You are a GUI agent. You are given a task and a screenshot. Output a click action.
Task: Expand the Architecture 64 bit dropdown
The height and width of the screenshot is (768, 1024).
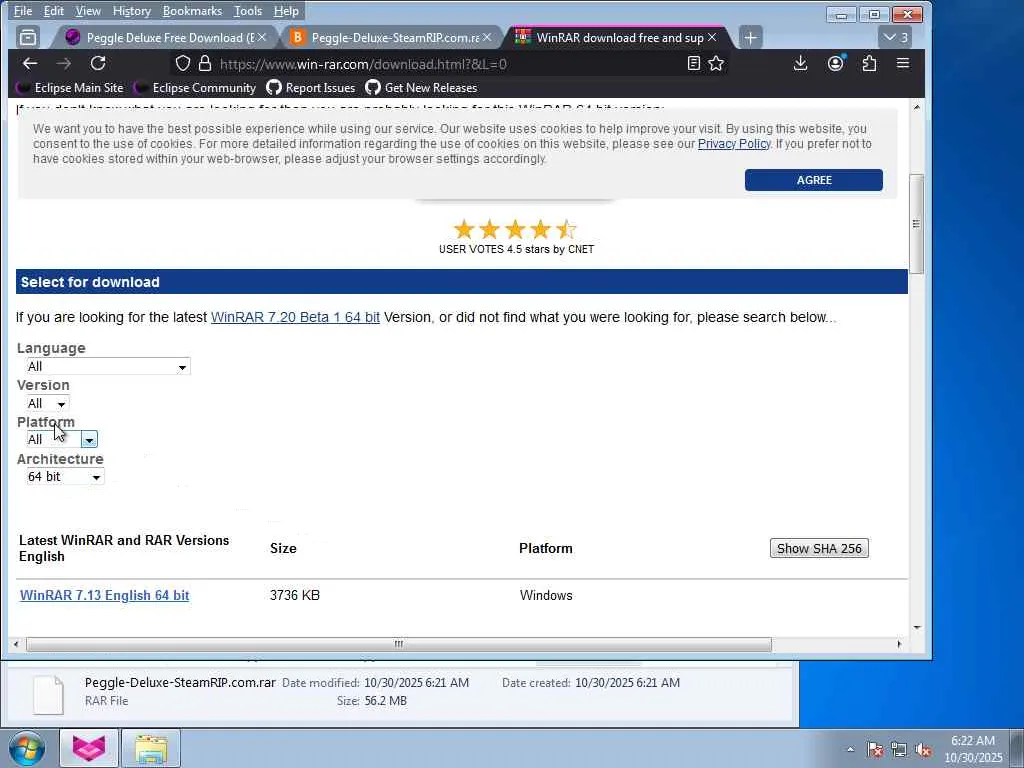coord(65,477)
